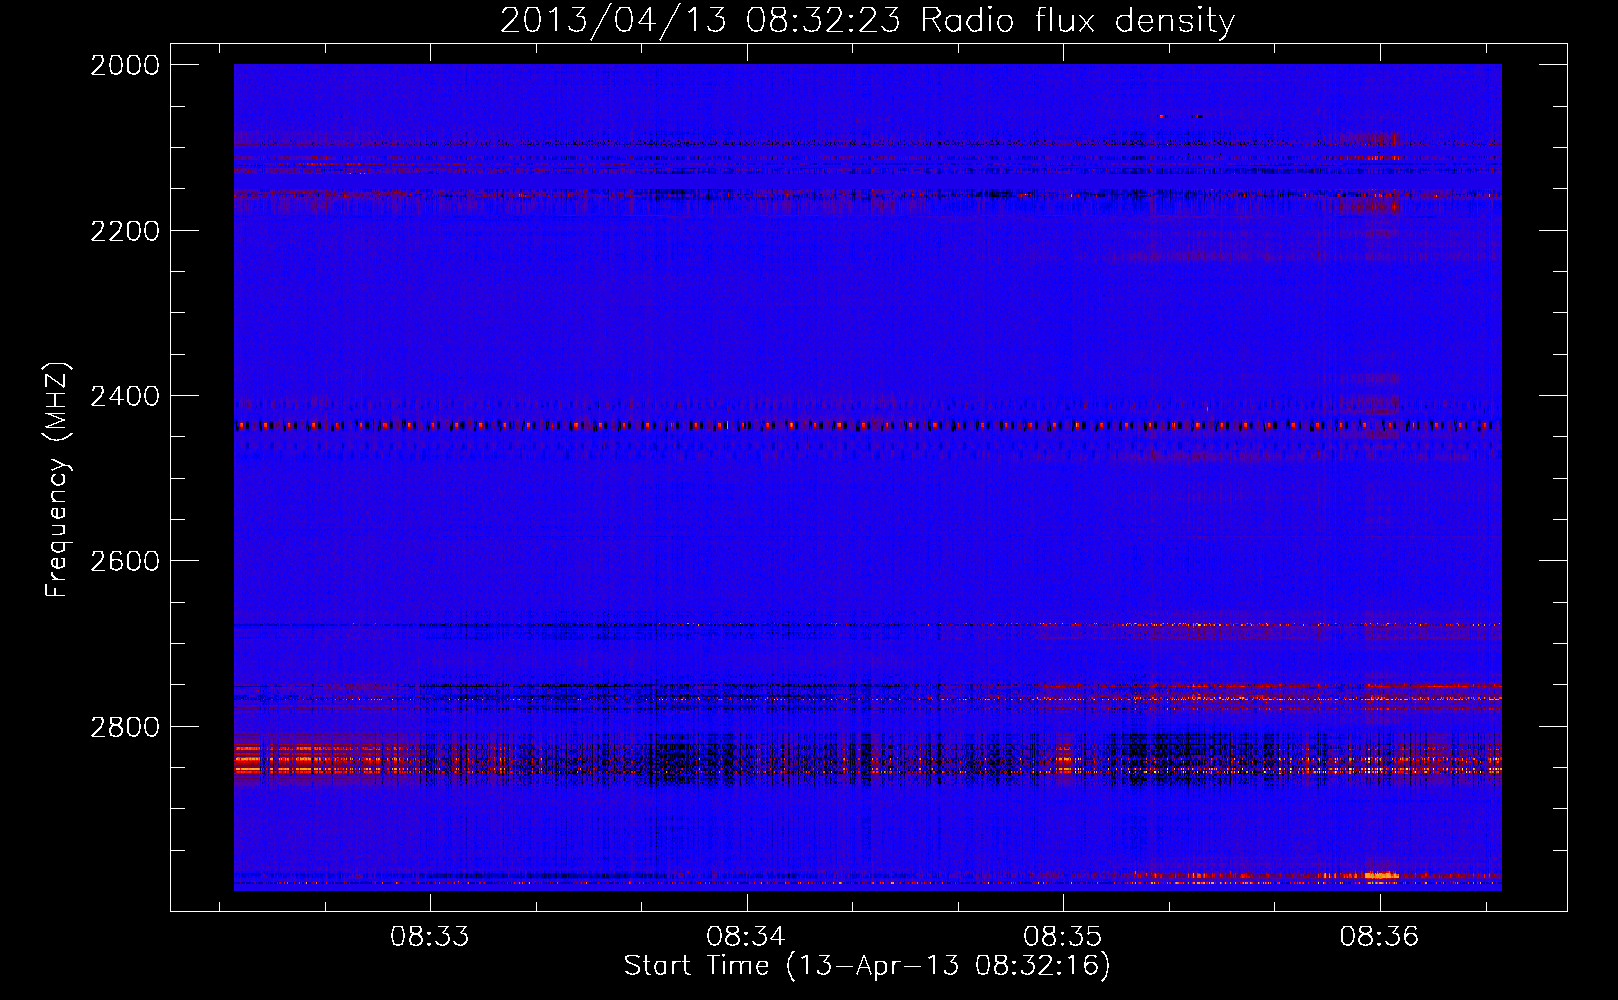Click the 2000 frequency tick label
Viewport: 1618px width, 1000px height.
click(125, 65)
